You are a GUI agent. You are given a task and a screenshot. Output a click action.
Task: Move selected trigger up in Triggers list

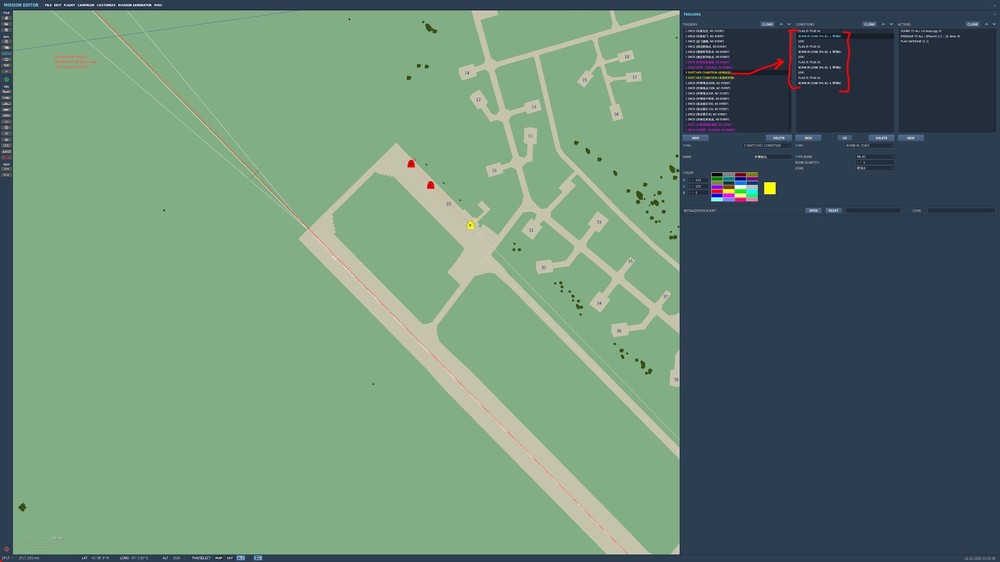coord(781,24)
